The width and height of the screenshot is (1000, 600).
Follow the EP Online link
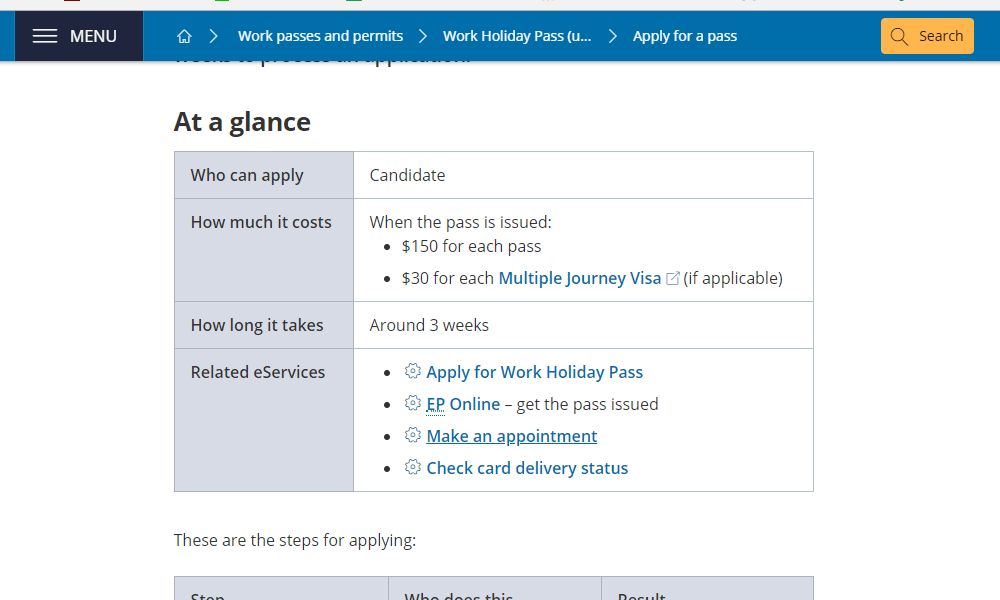coord(463,404)
